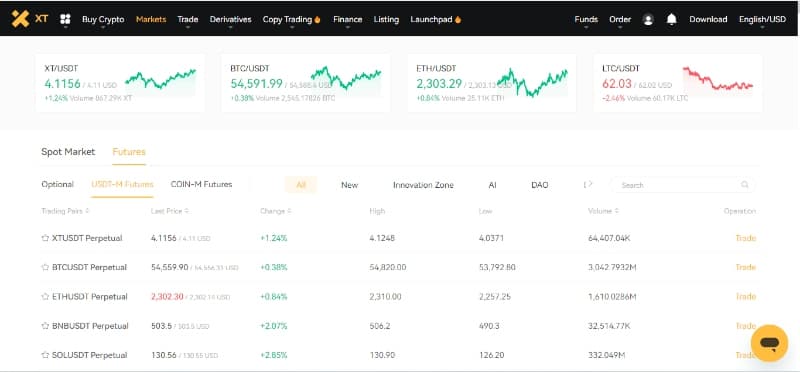
Task: Open BNBUSDT Perpetual row name
Action: pos(90,326)
